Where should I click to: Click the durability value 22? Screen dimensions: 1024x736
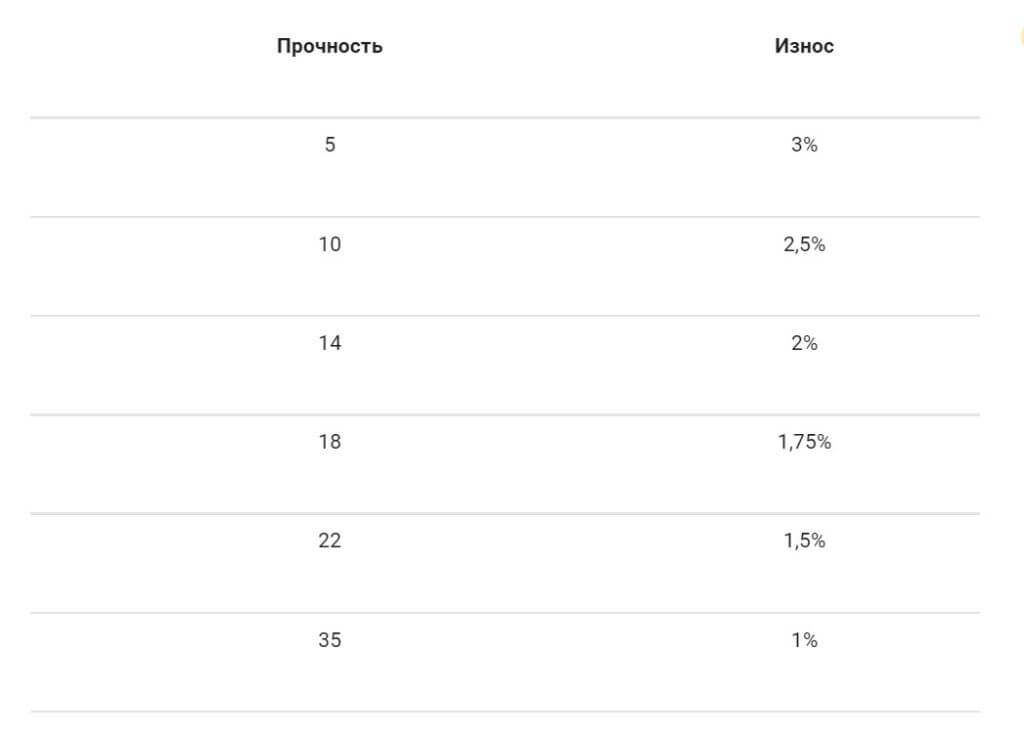point(330,541)
